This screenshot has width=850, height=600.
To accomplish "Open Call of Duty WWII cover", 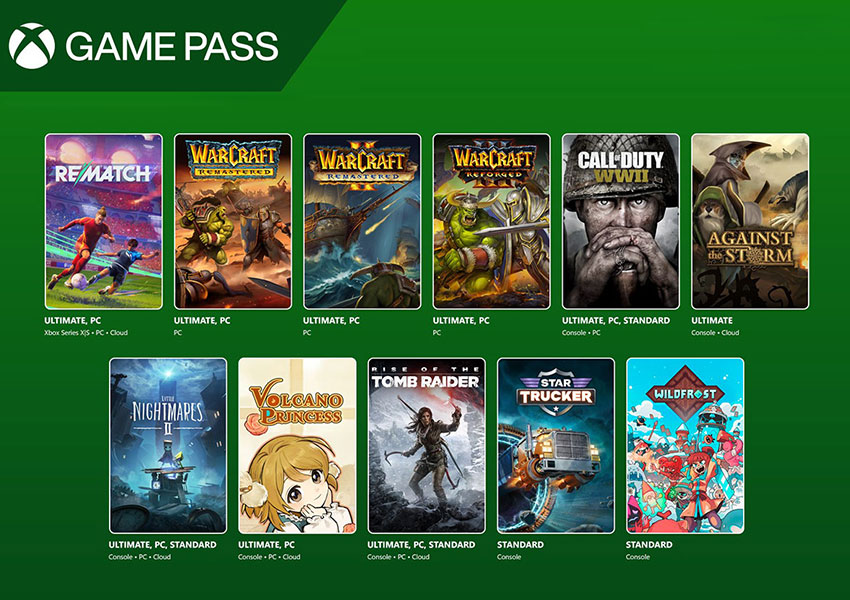I will click(621, 222).
